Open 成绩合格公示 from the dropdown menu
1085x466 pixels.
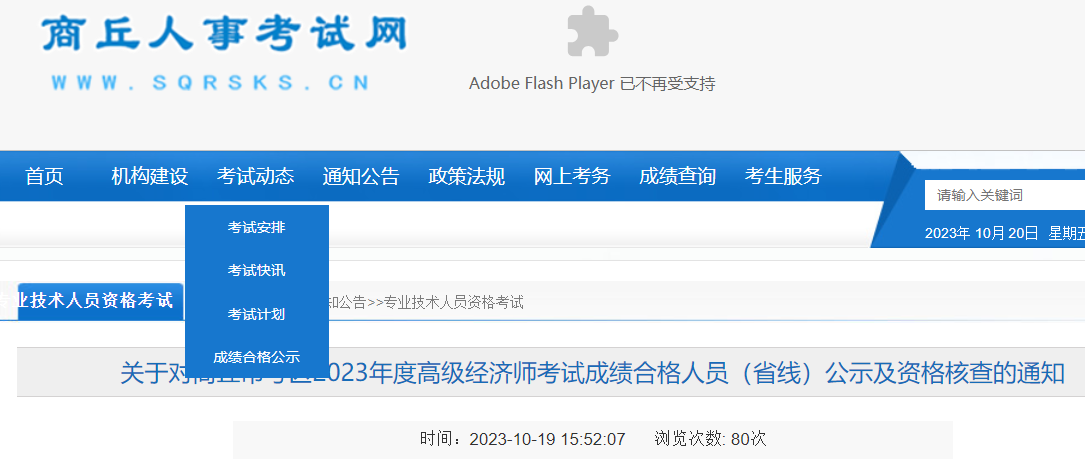tap(257, 357)
